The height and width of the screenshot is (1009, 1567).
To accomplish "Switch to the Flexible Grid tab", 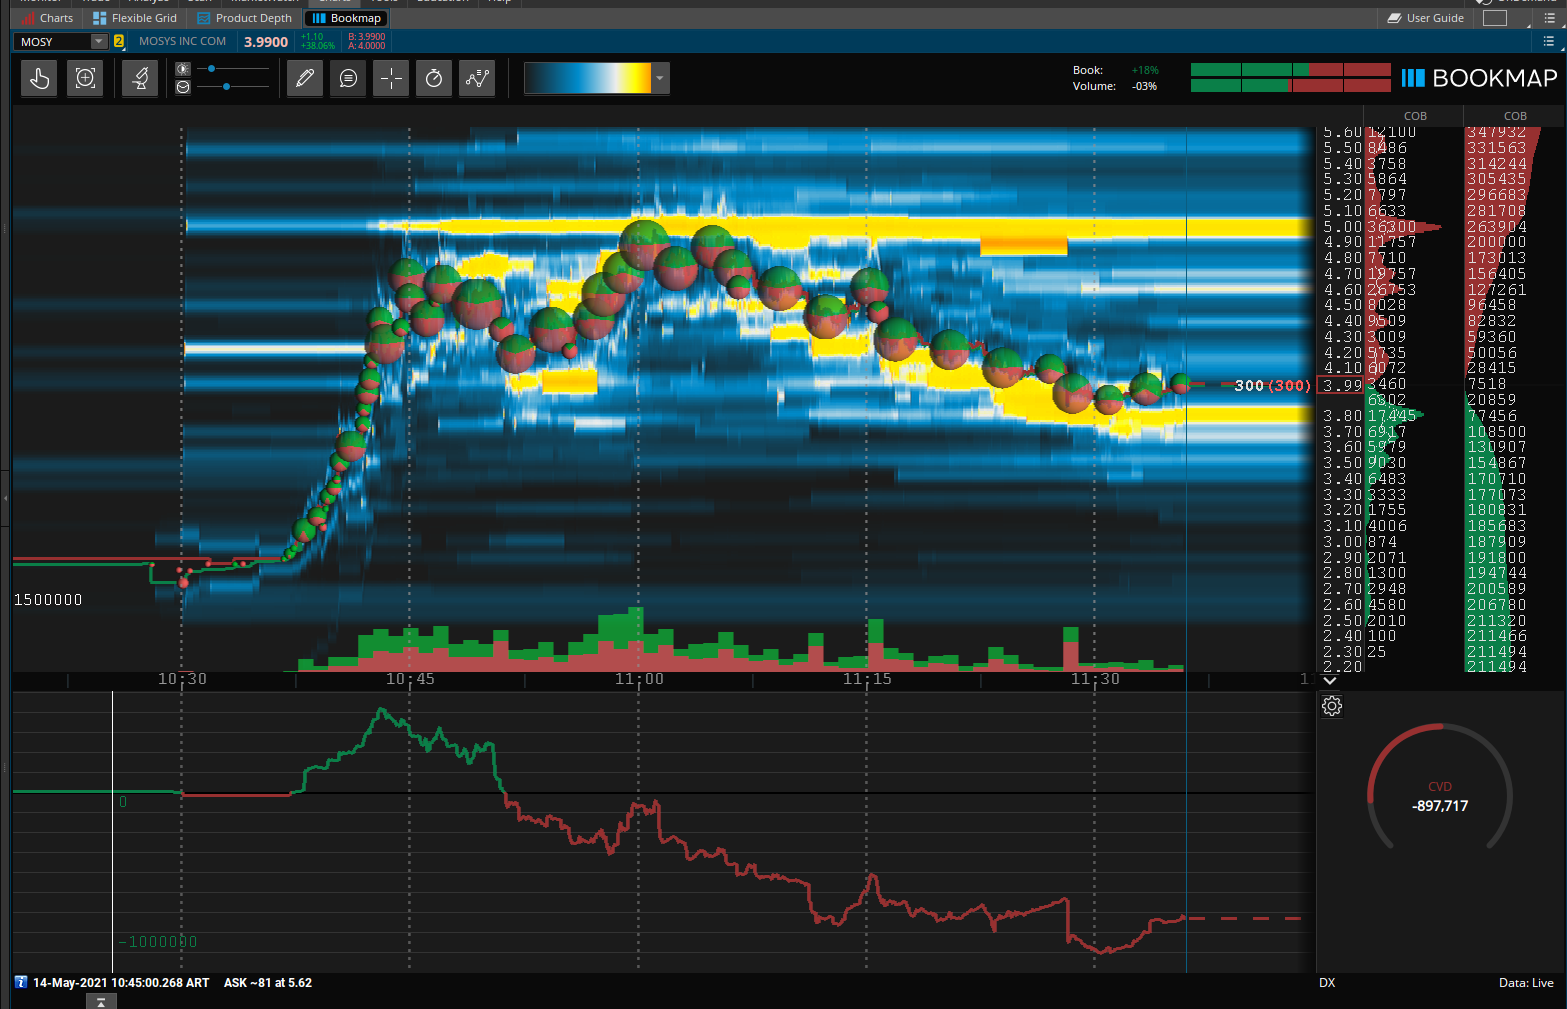I will tap(135, 18).
